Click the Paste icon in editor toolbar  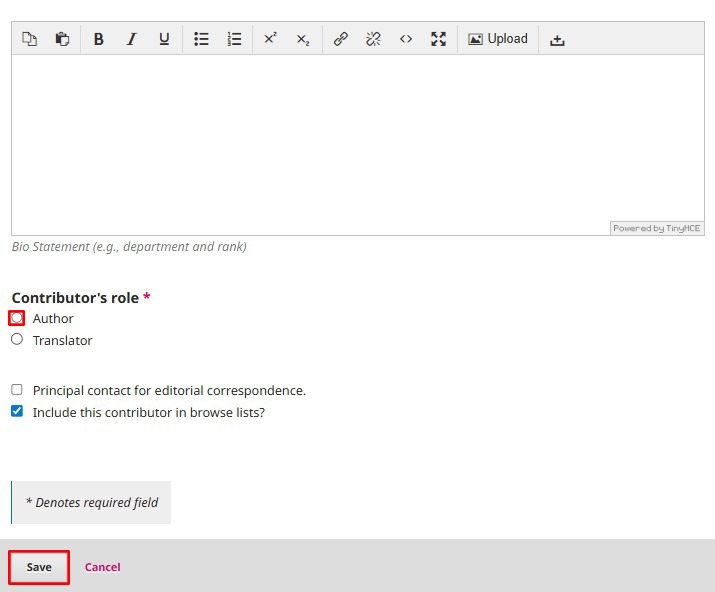coord(62,39)
